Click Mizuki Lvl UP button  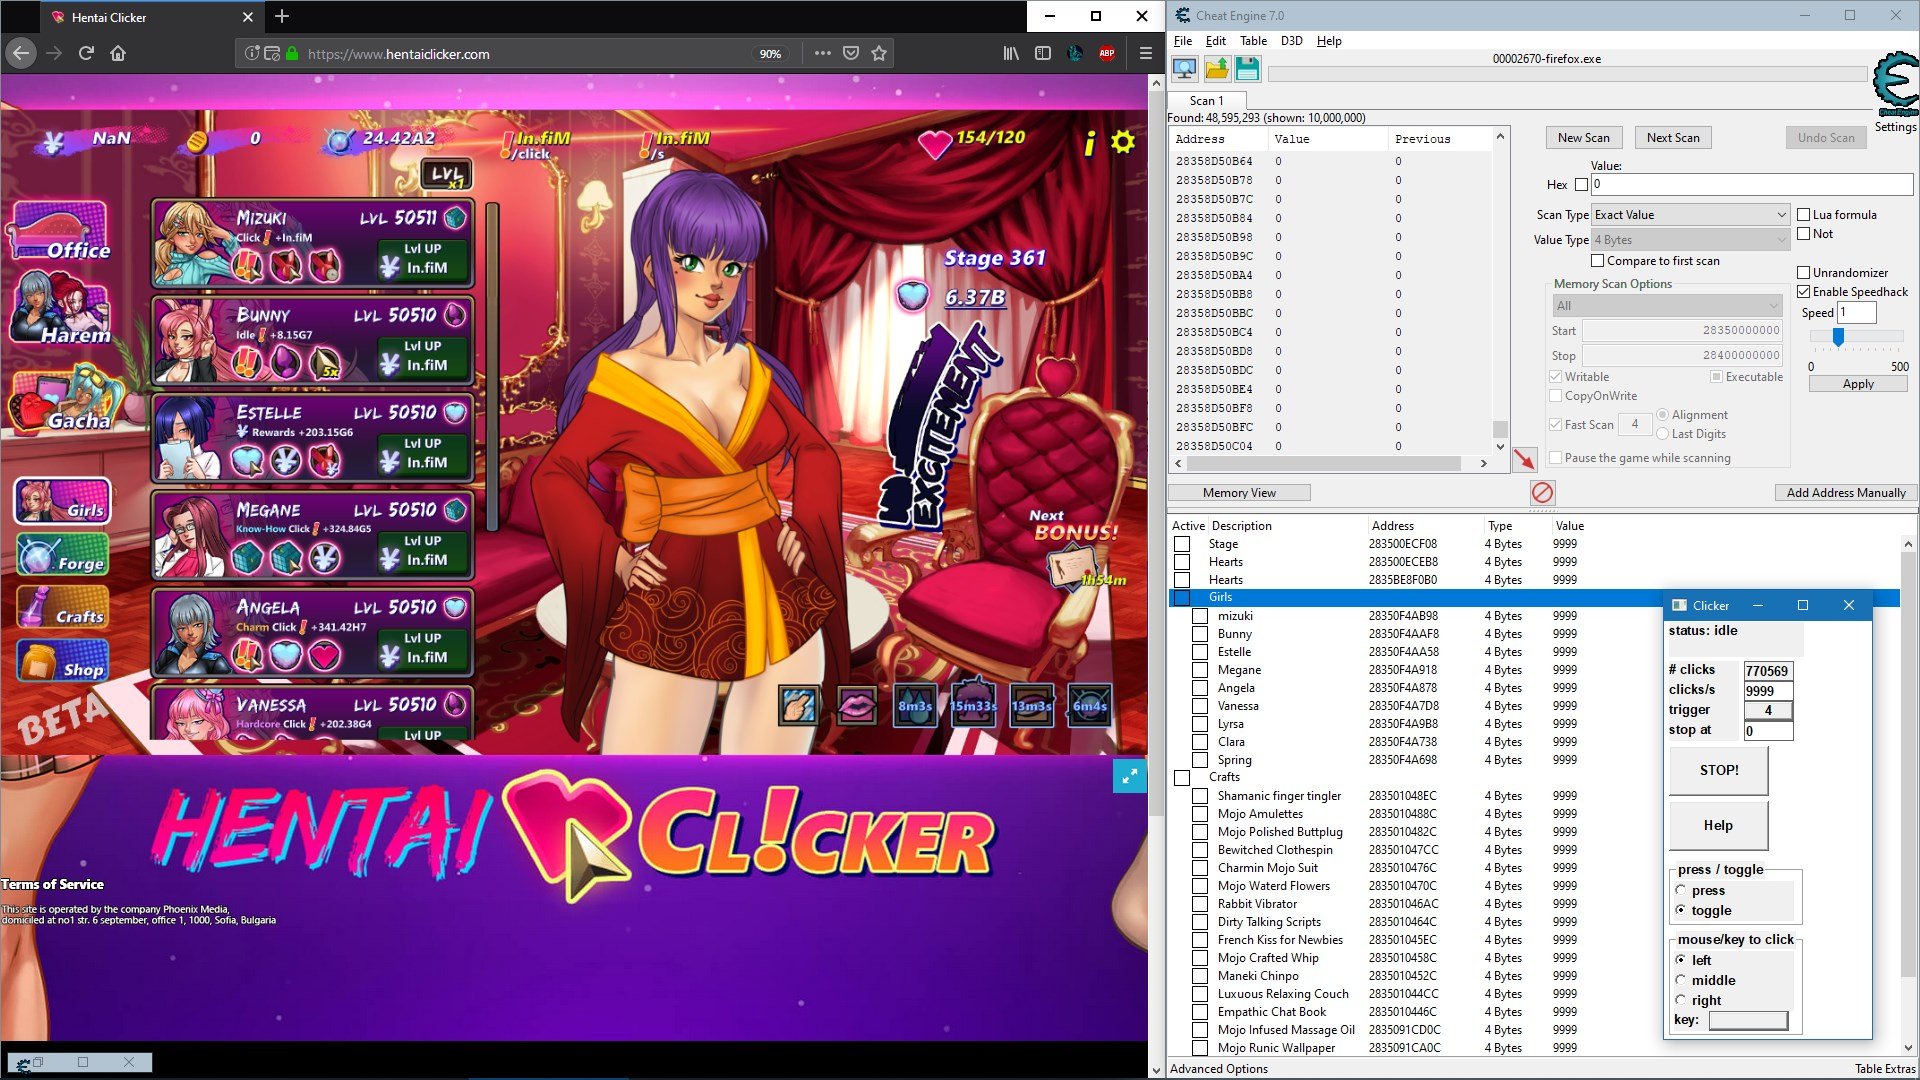pyautogui.click(x=422, y=259)
